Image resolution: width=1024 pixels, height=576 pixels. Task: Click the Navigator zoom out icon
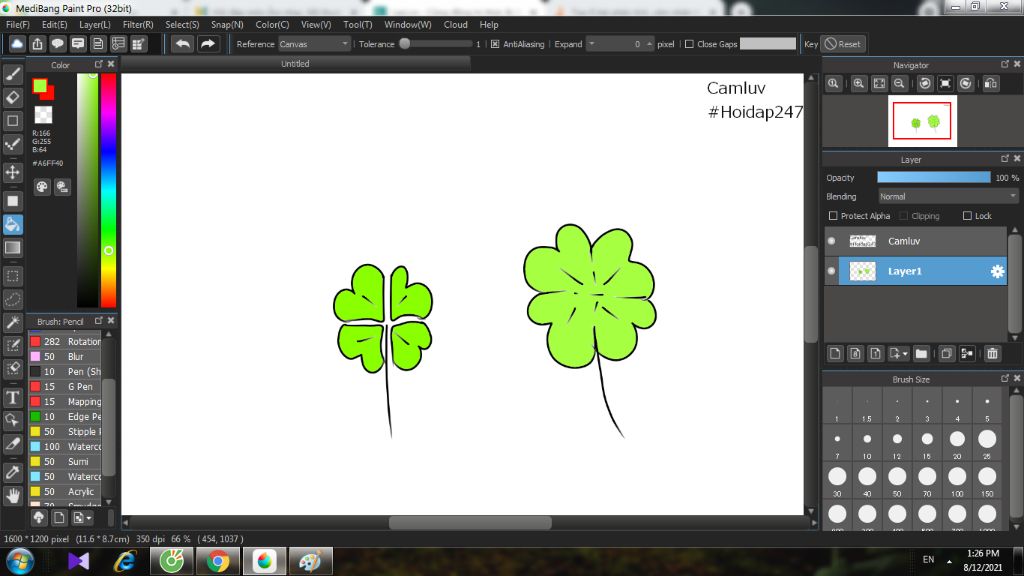click(899, 84)
